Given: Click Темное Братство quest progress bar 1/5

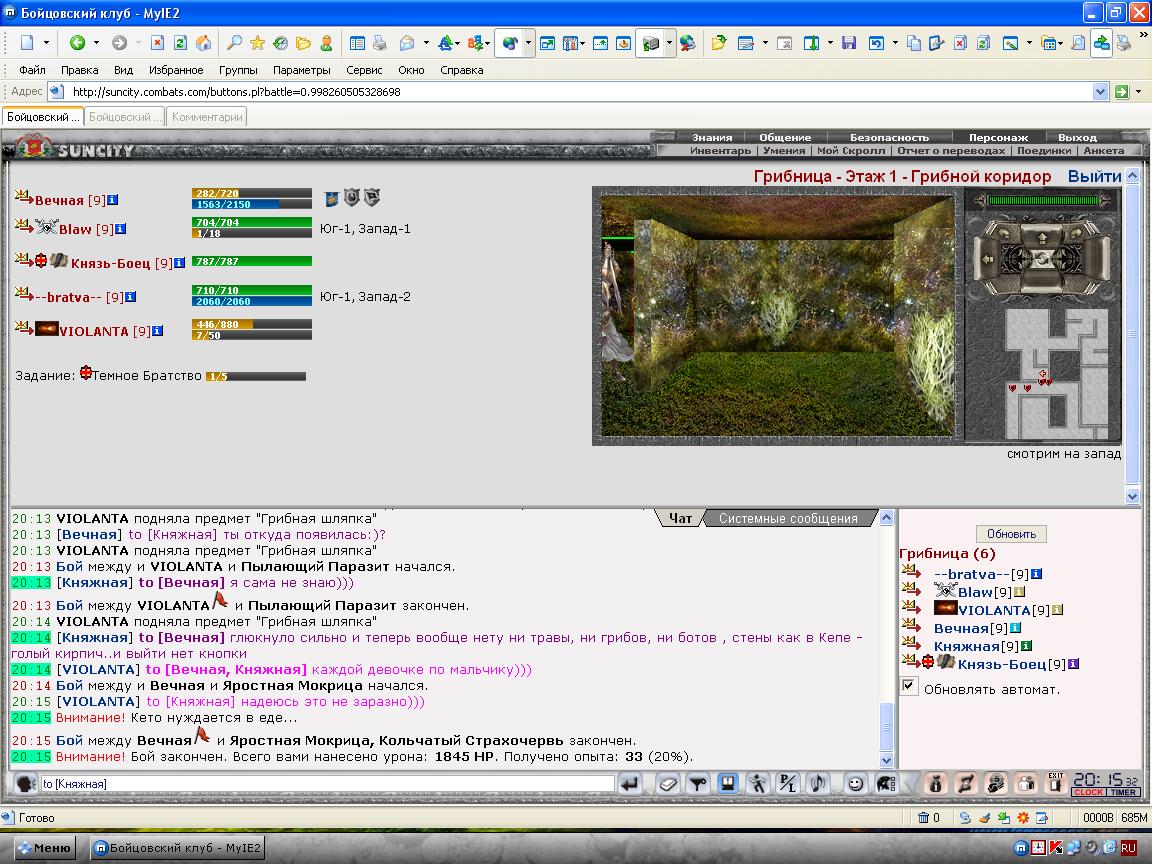Looking at the screenshot, I should [256, 376].
